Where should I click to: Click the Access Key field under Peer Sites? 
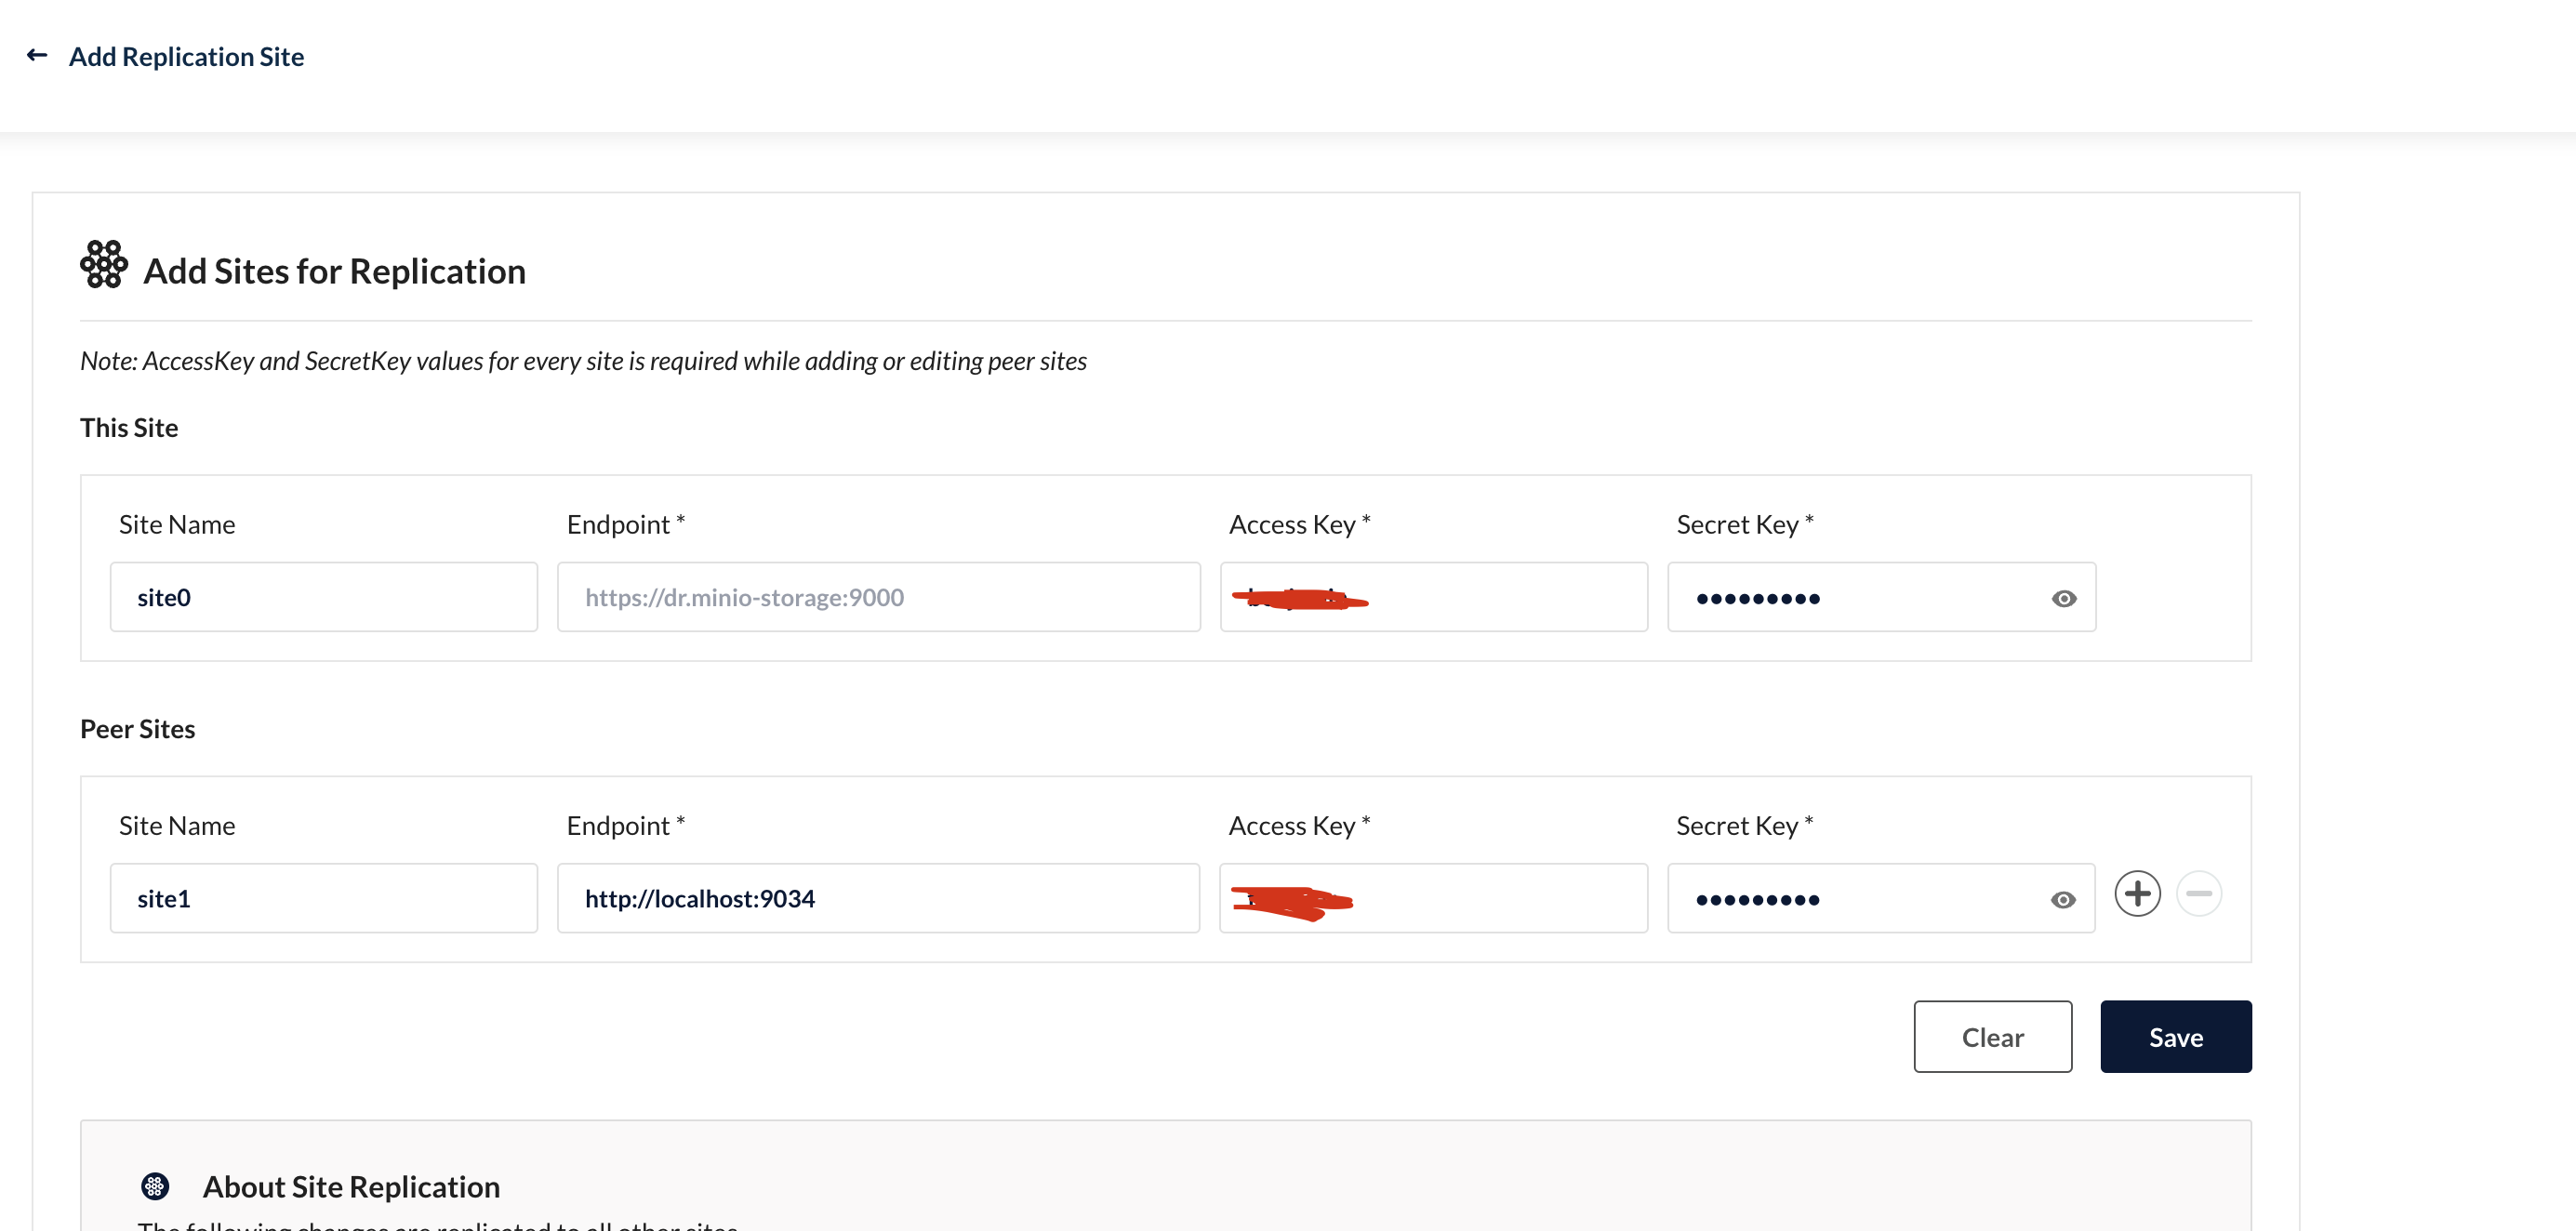pyautogui.click(x=1432, y=898)
